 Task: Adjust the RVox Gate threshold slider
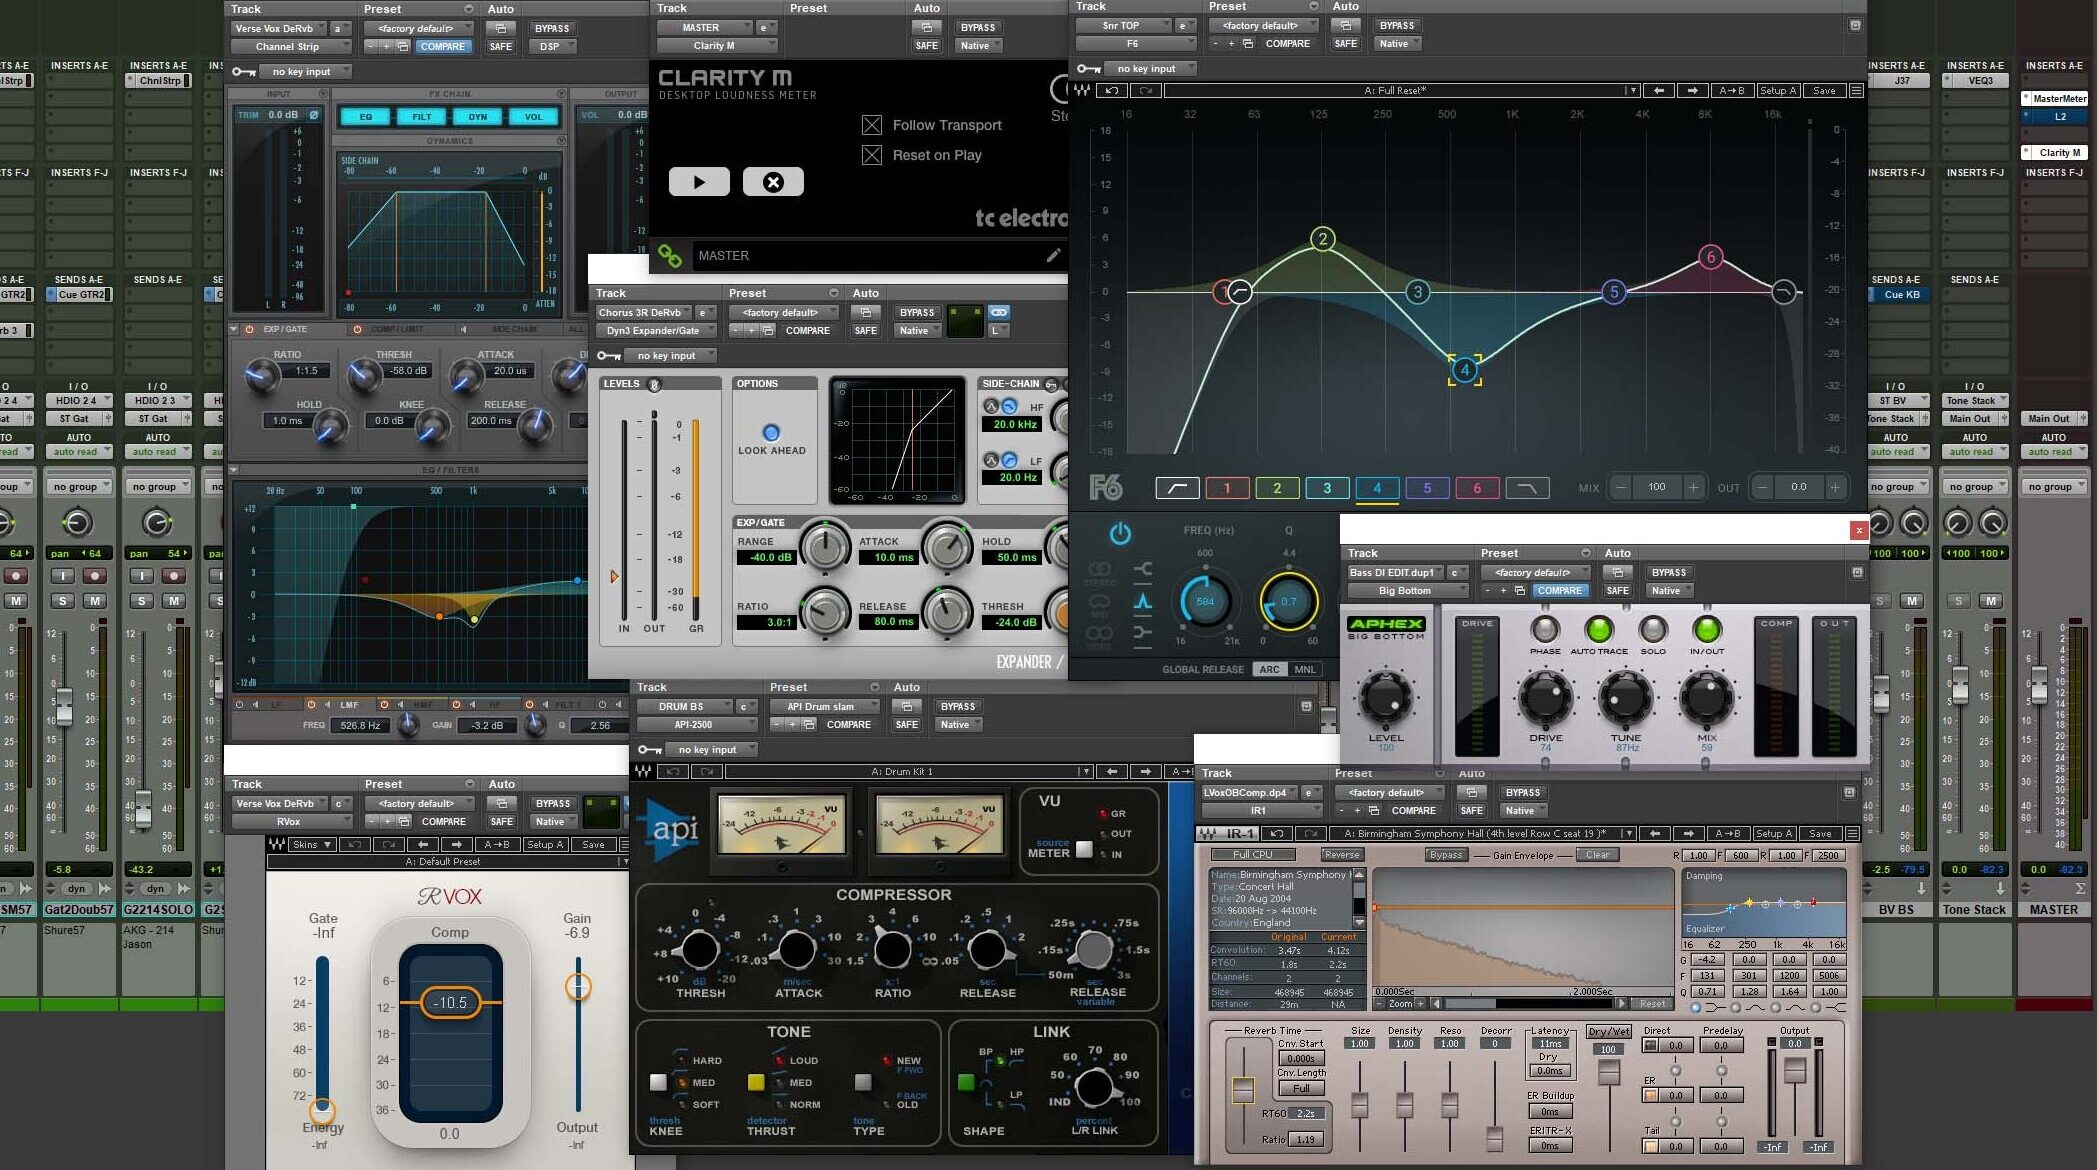point(321,1108)
